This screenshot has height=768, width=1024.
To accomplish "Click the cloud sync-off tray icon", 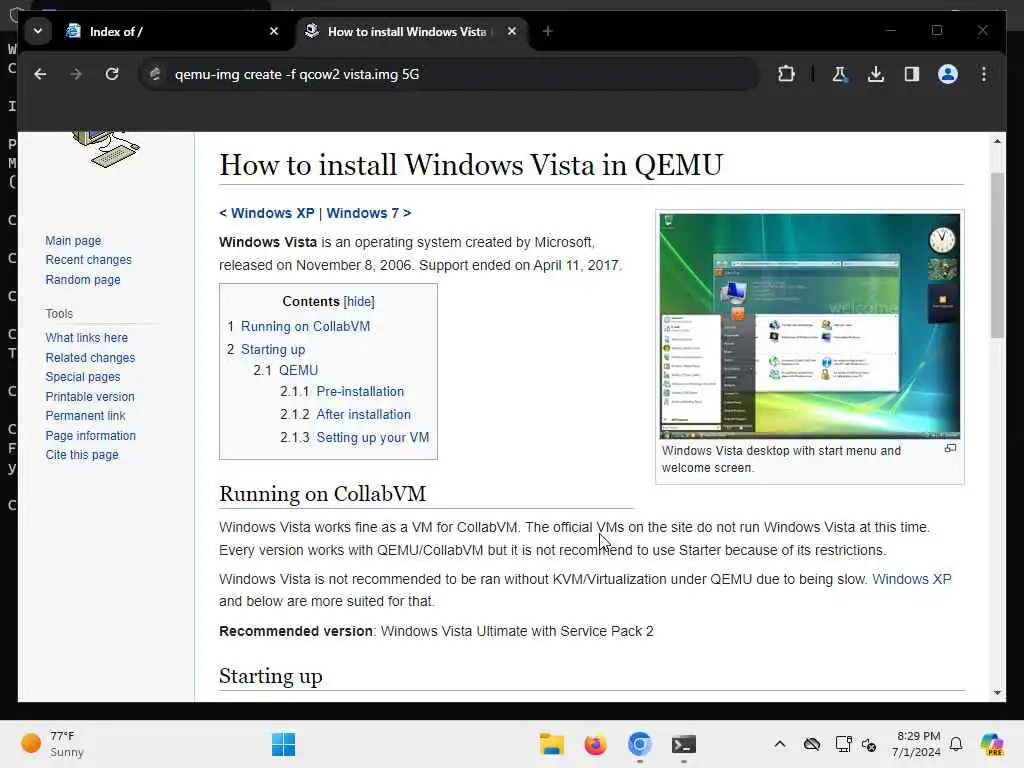I will point(812,744).
